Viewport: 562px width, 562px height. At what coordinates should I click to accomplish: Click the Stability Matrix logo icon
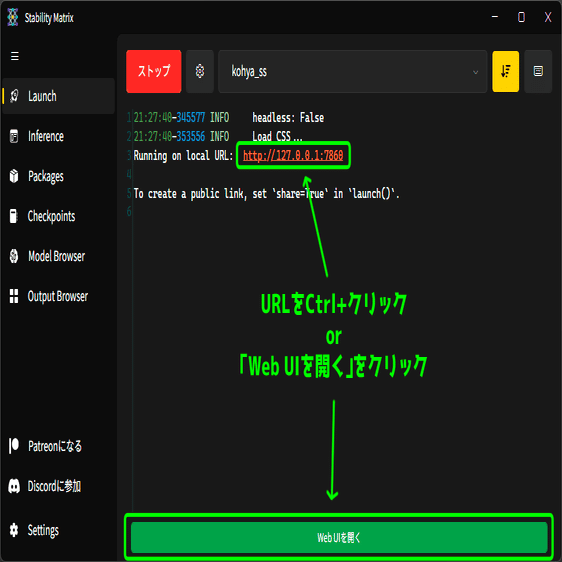coord(13,17)
